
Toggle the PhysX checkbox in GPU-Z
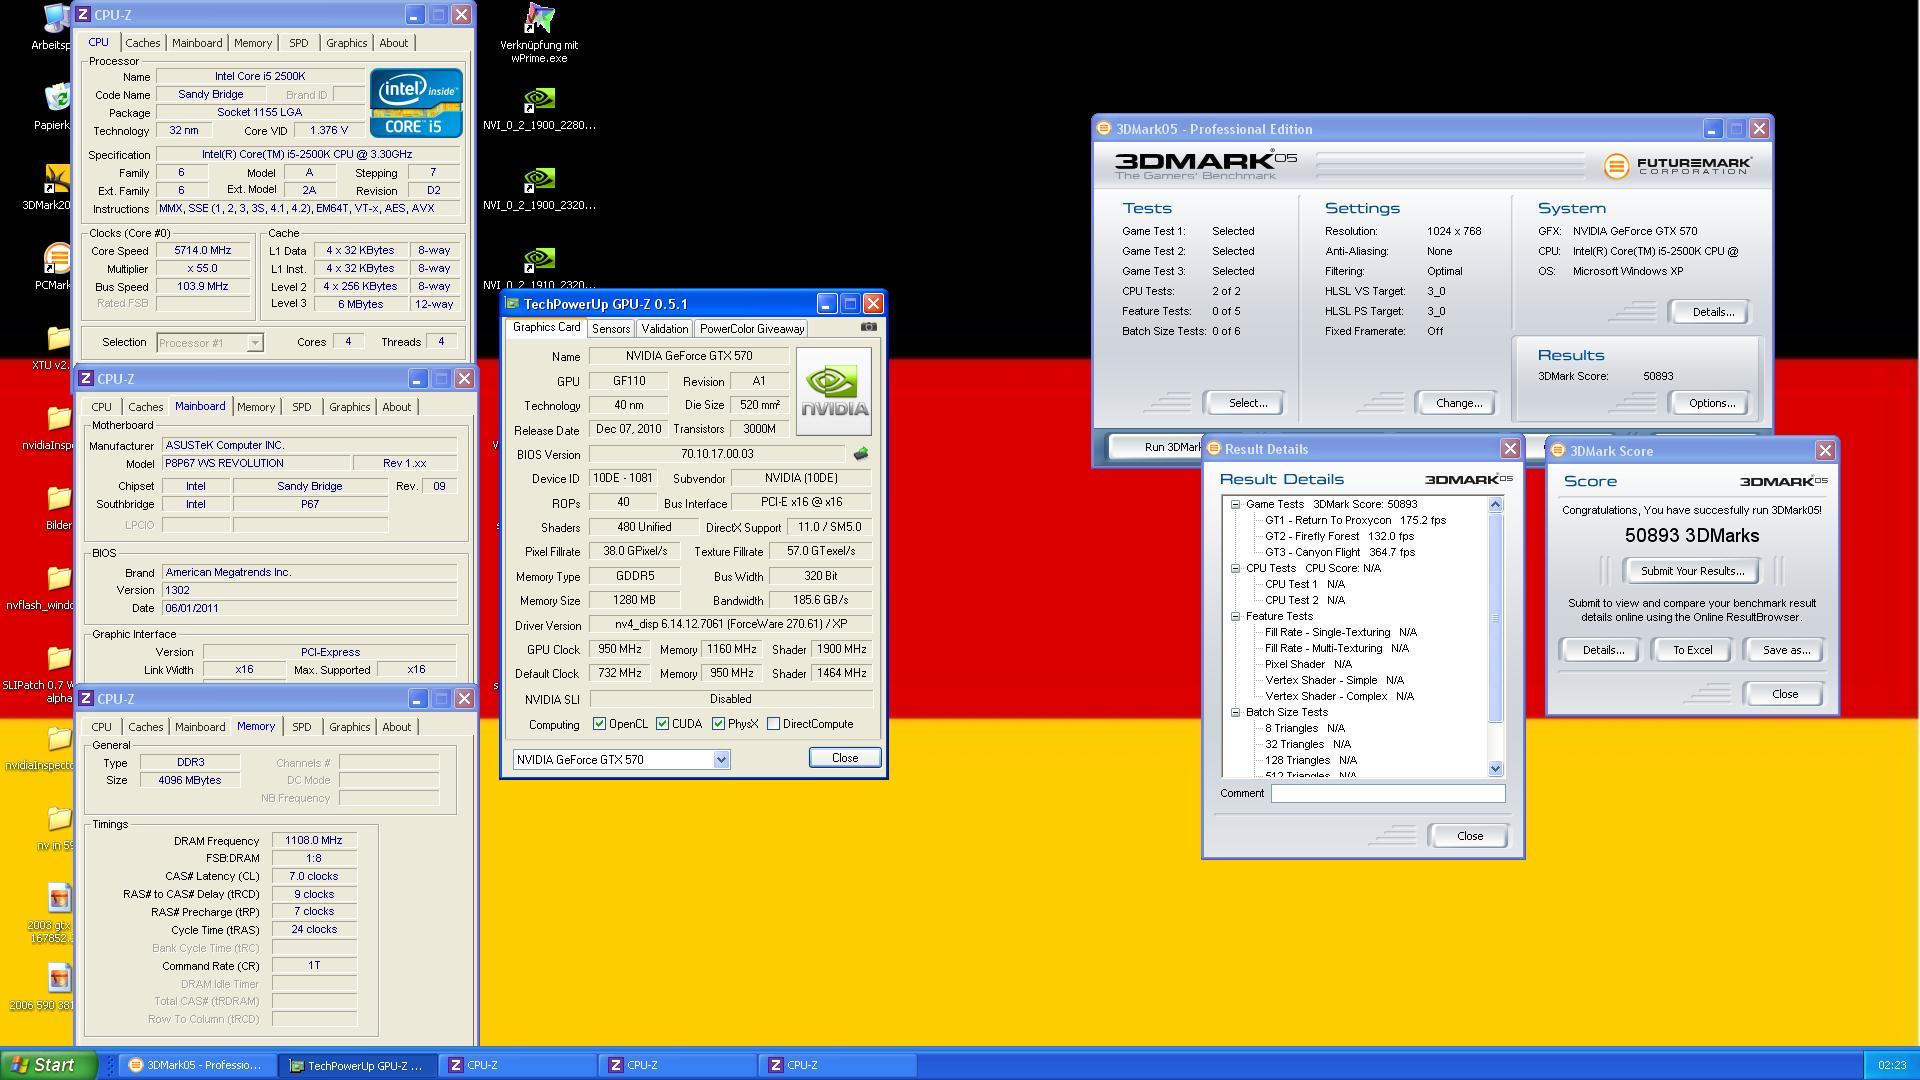point(718,724)
